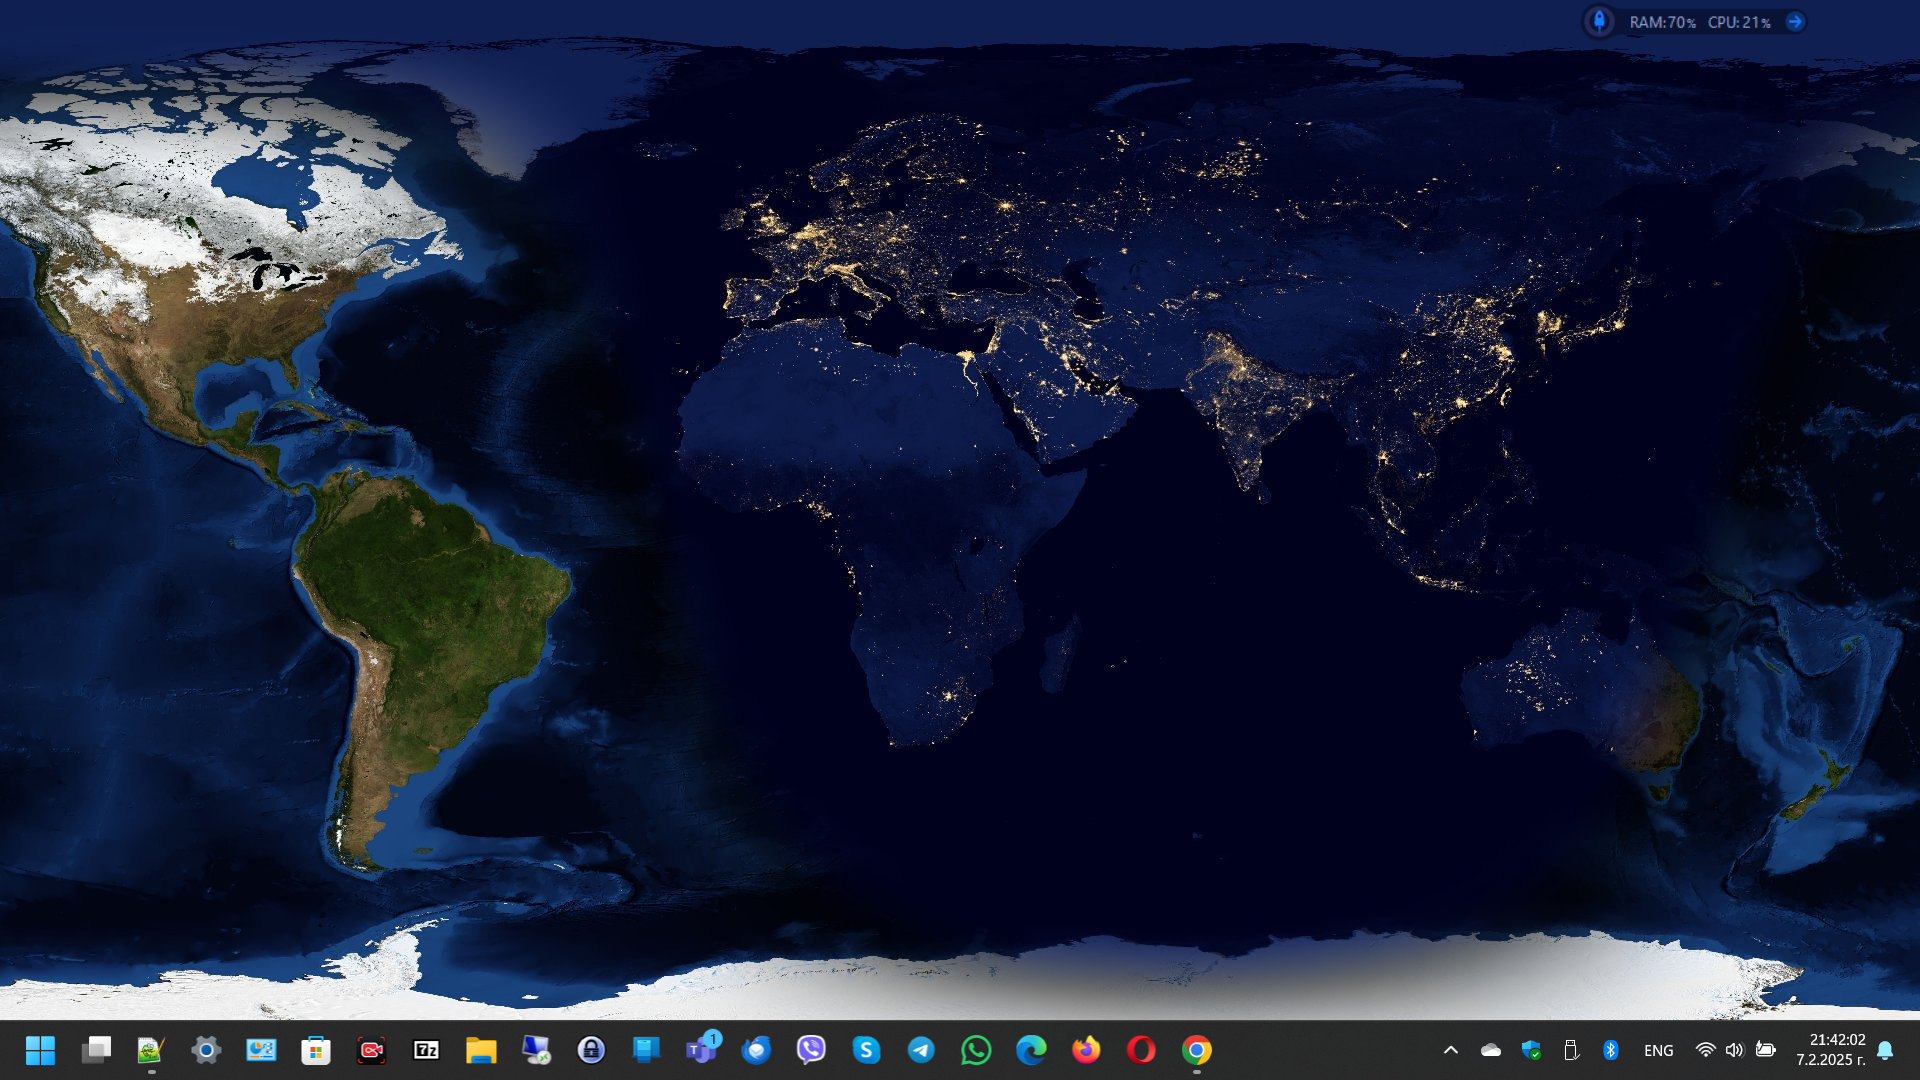Open File Explorer from the taskbar
This screenshot has width=1920, height=1080.
click(x=481, y=1050)
